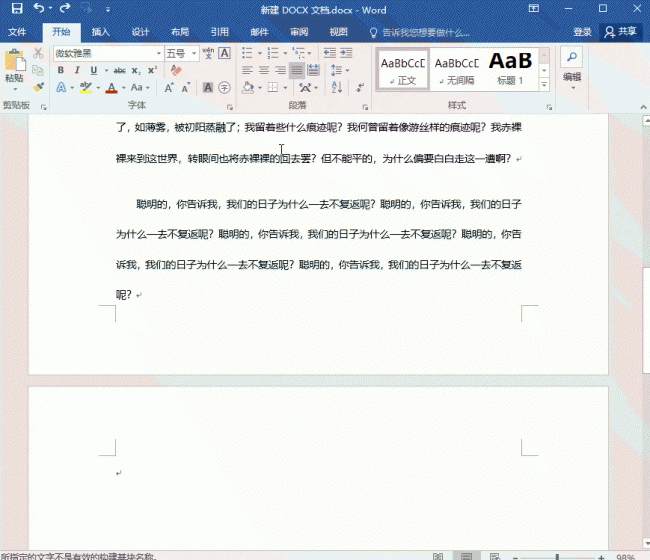Decrease the font size with A▼
This screenshot has height=560, width=650.
[185, 87]
